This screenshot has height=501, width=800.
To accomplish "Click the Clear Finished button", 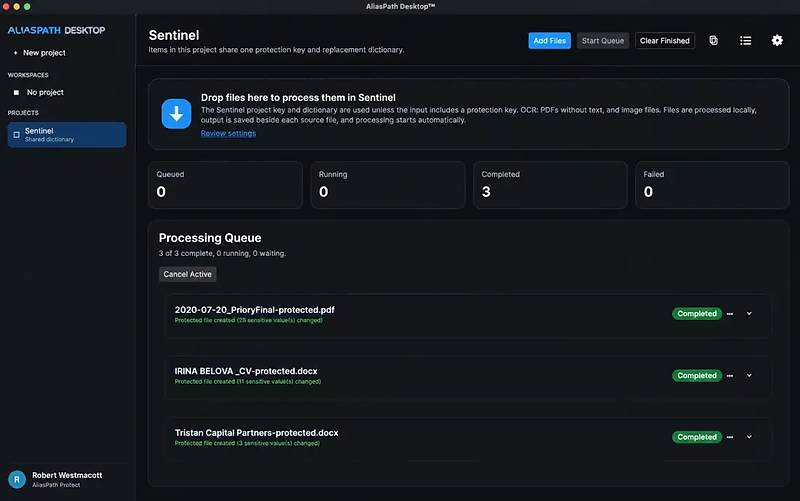I will pyautogui.click(x=664, y=41).
